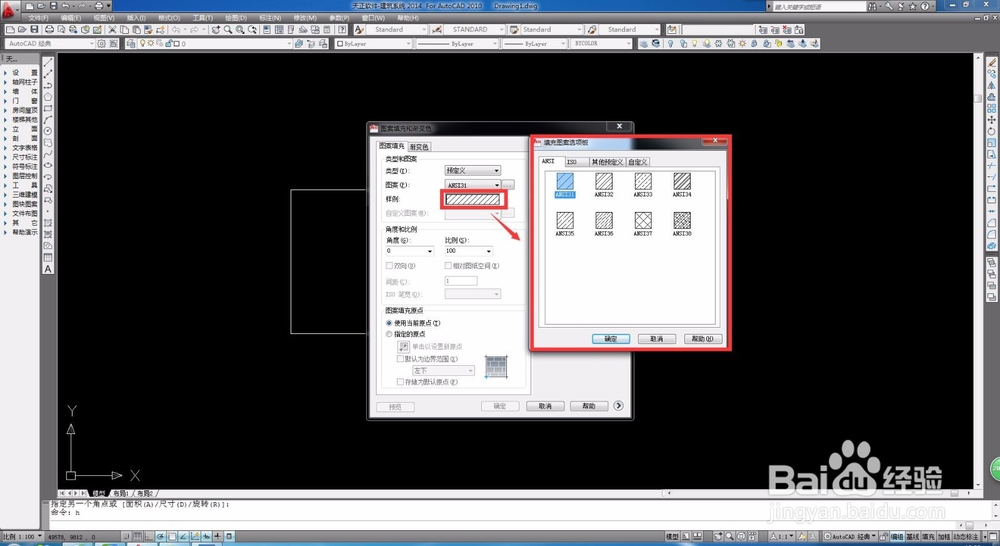Click the Cut scissors icon
The height and width of the screenshot is (546, 1000).
(x=112, y=29)
